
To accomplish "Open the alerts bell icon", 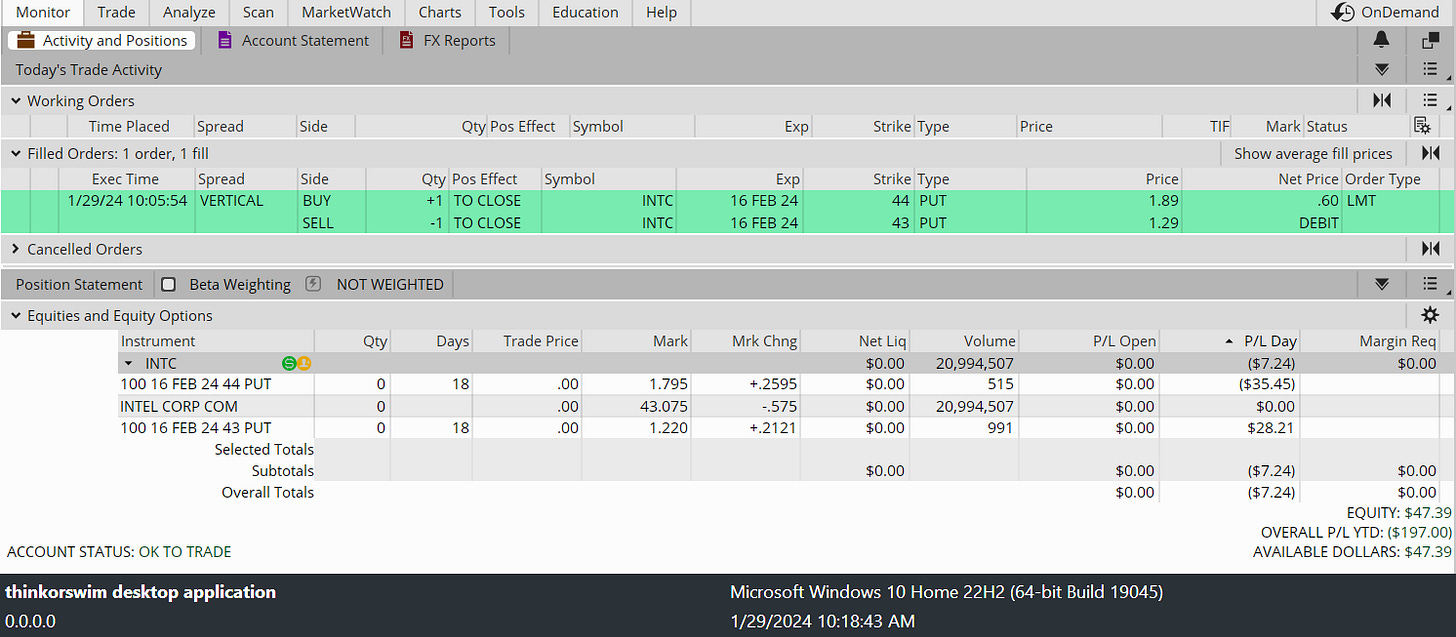I will coord(1381,41).
